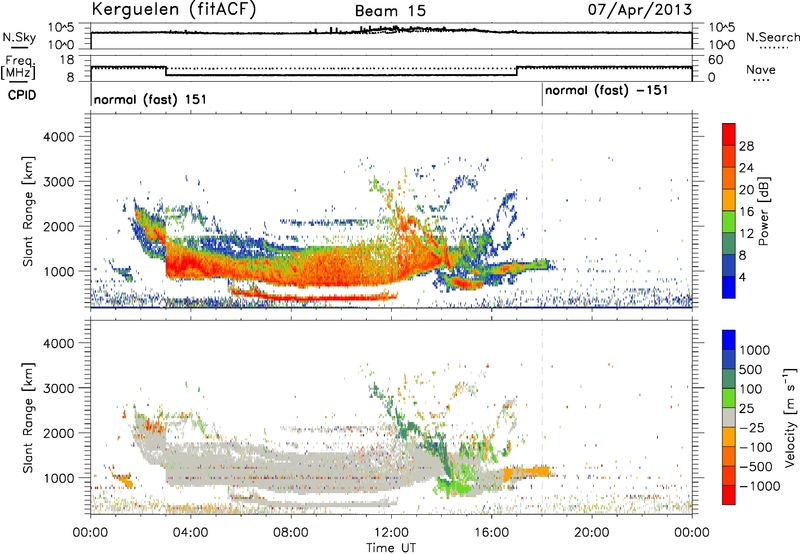Click the "20" Power colorbar label

746,190
